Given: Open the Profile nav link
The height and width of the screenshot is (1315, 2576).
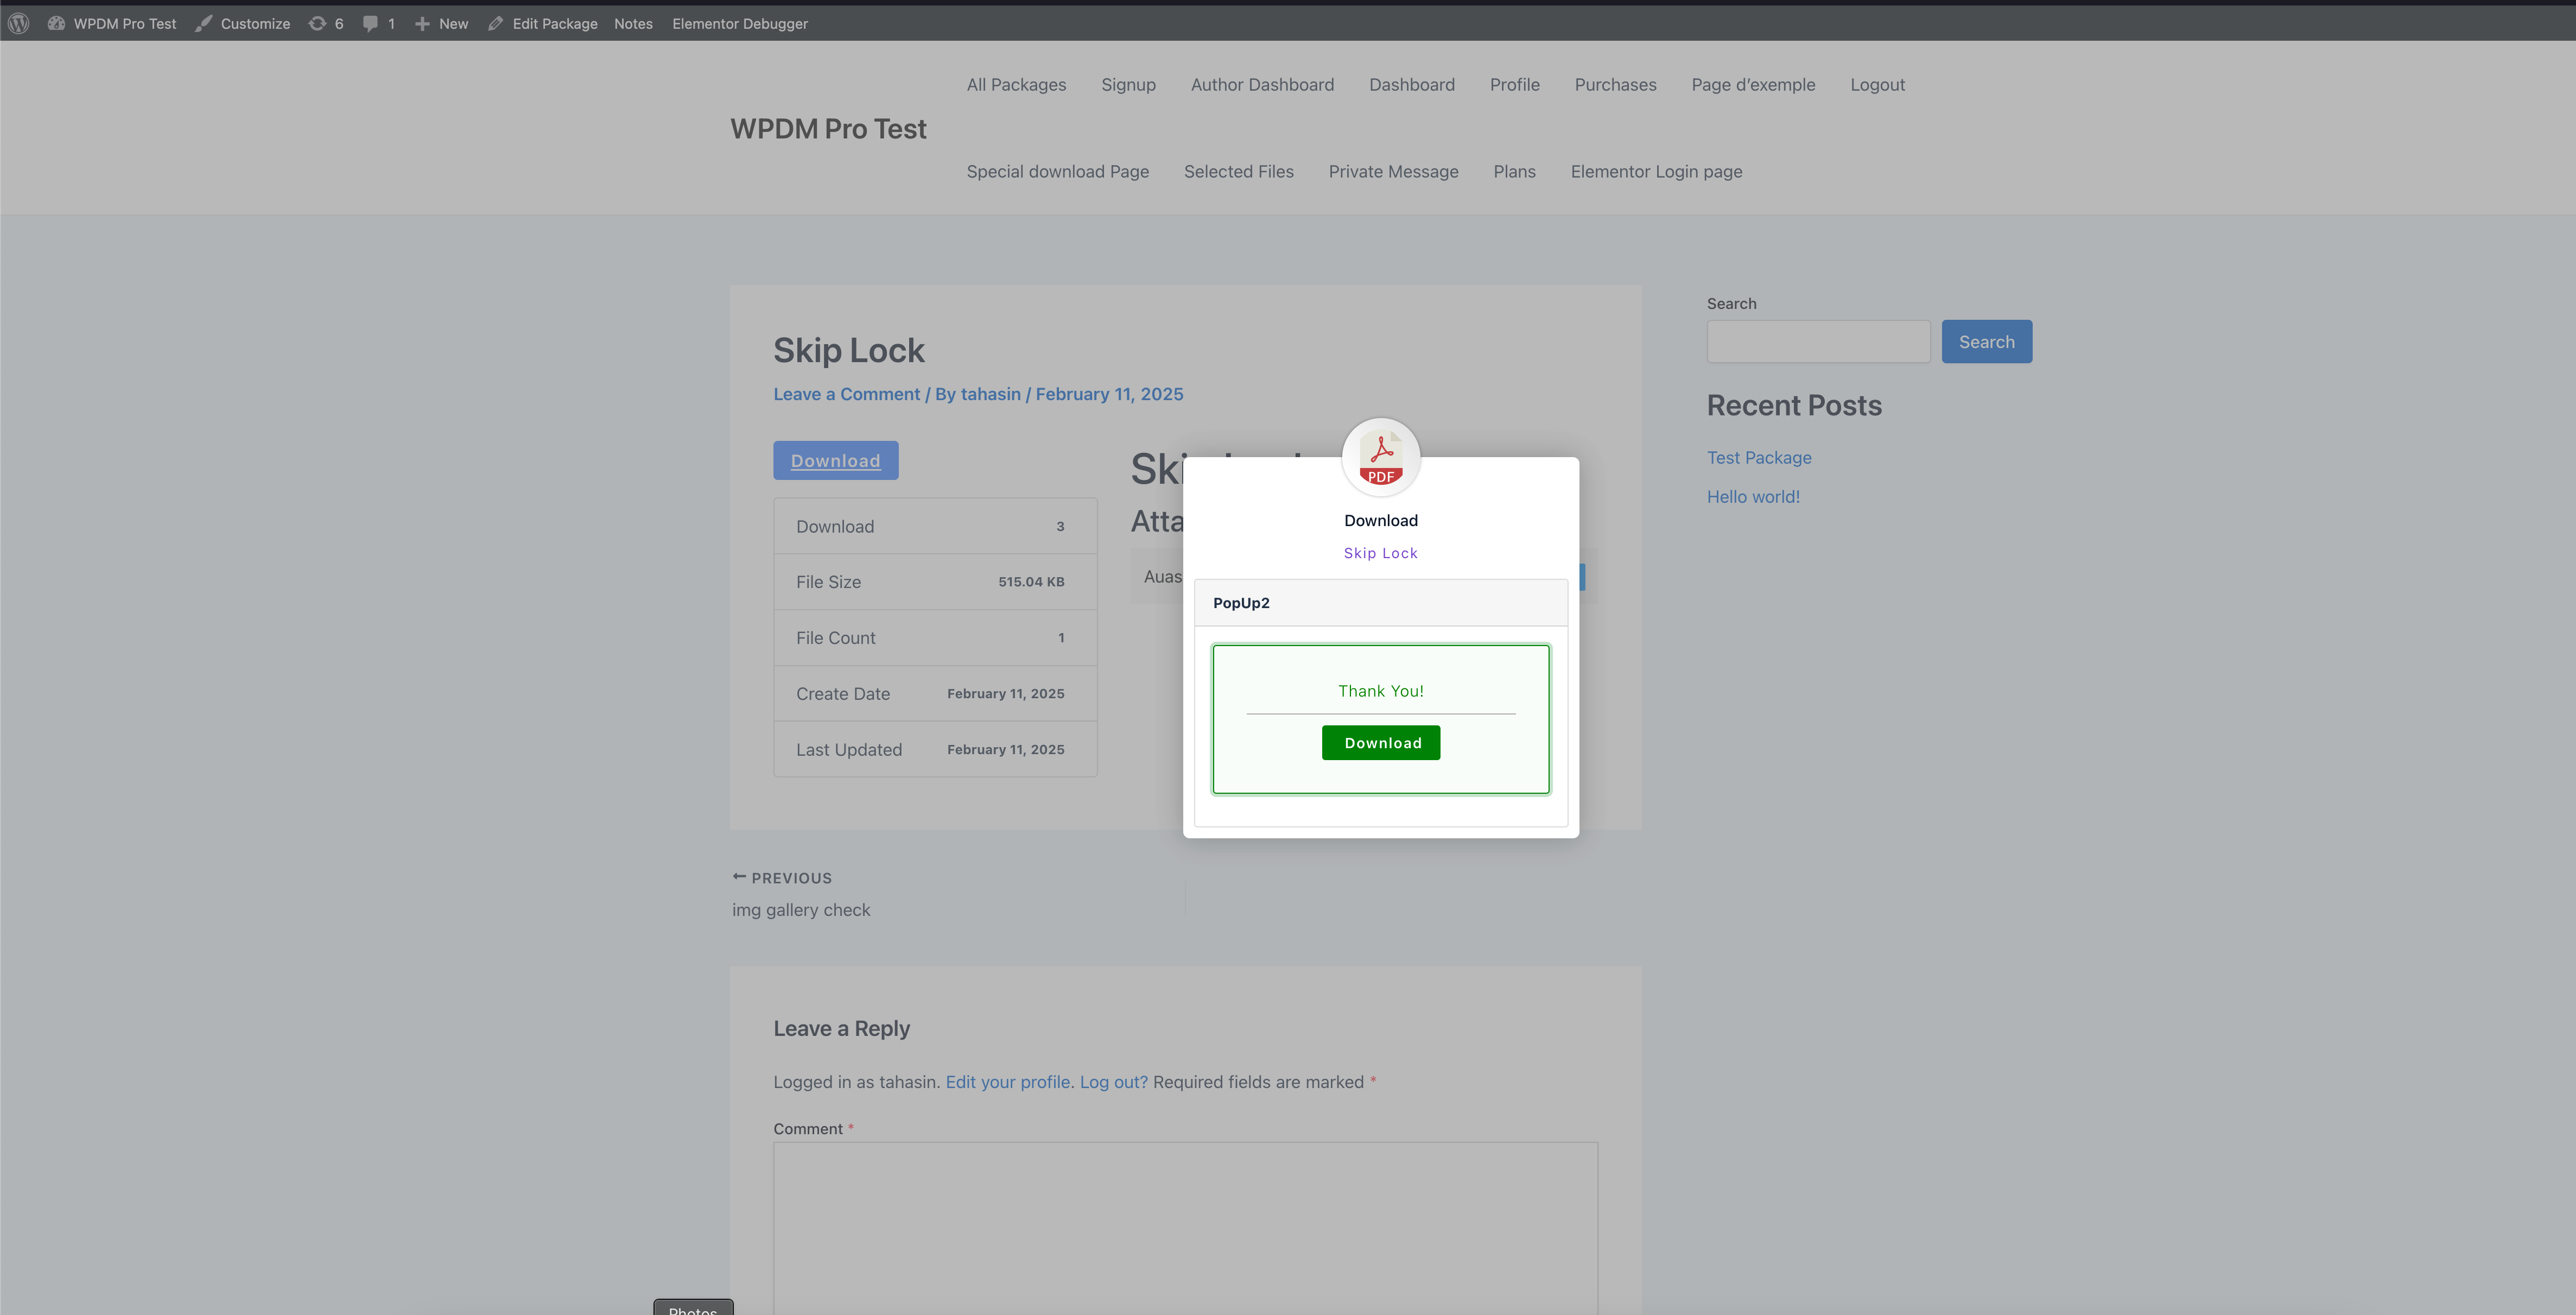Looking at the screenshot, I should click(1515, 85).
